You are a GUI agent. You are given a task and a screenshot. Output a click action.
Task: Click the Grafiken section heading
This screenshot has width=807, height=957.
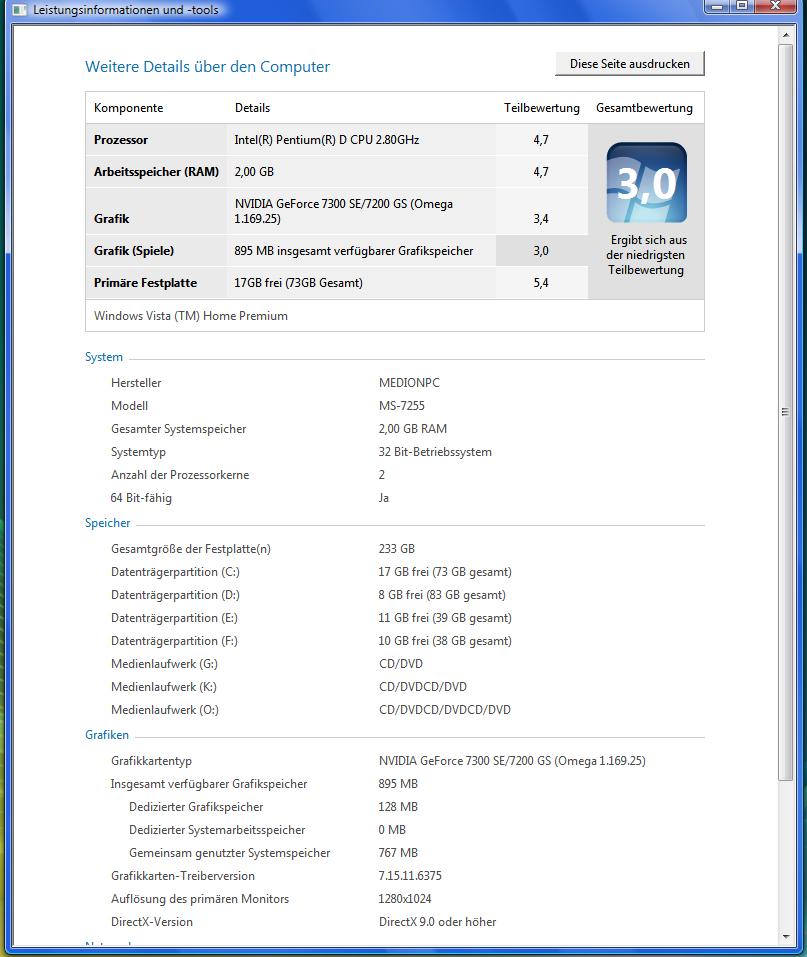point(107,735)
